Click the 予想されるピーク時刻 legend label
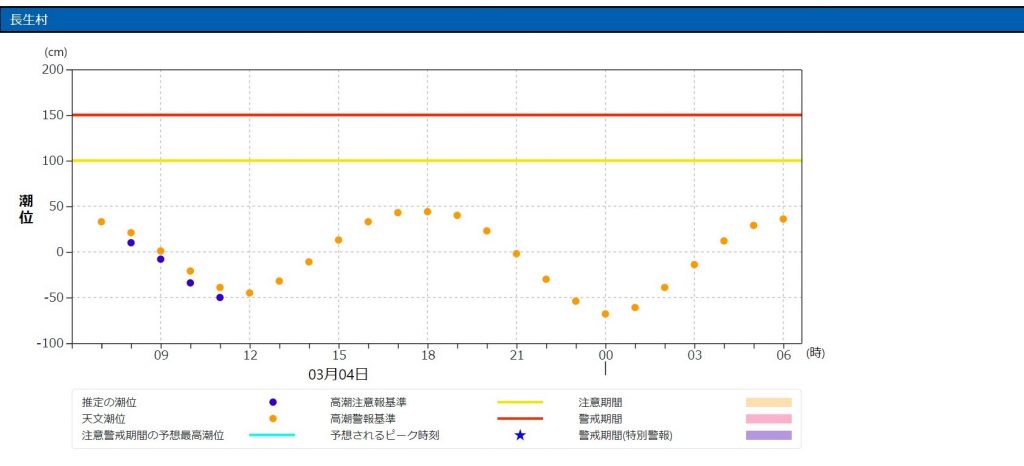This screenshot has height=466, width=1024. click(385, 435)
